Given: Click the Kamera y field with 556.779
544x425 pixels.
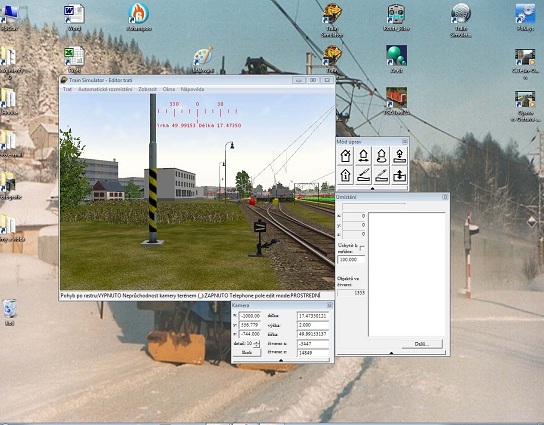Looking at the screenshot, I should [249, 325].
